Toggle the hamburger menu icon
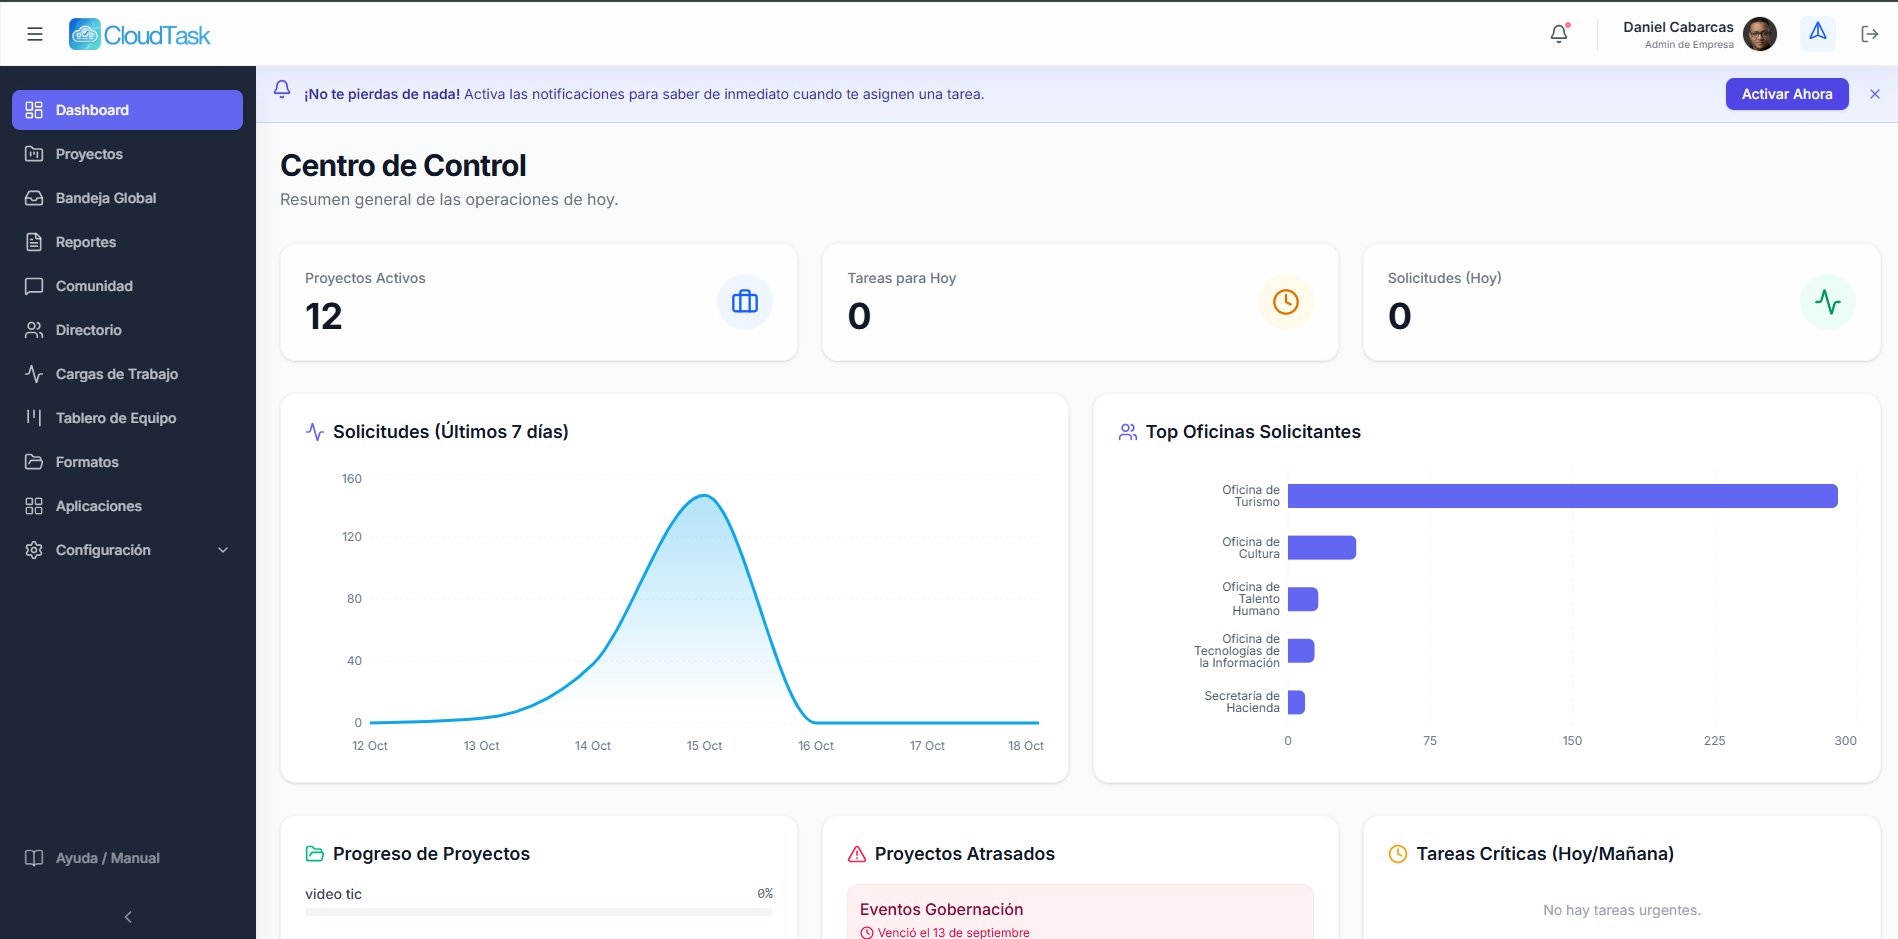Viewport: 1898px width, 939px height. (35, 34)
